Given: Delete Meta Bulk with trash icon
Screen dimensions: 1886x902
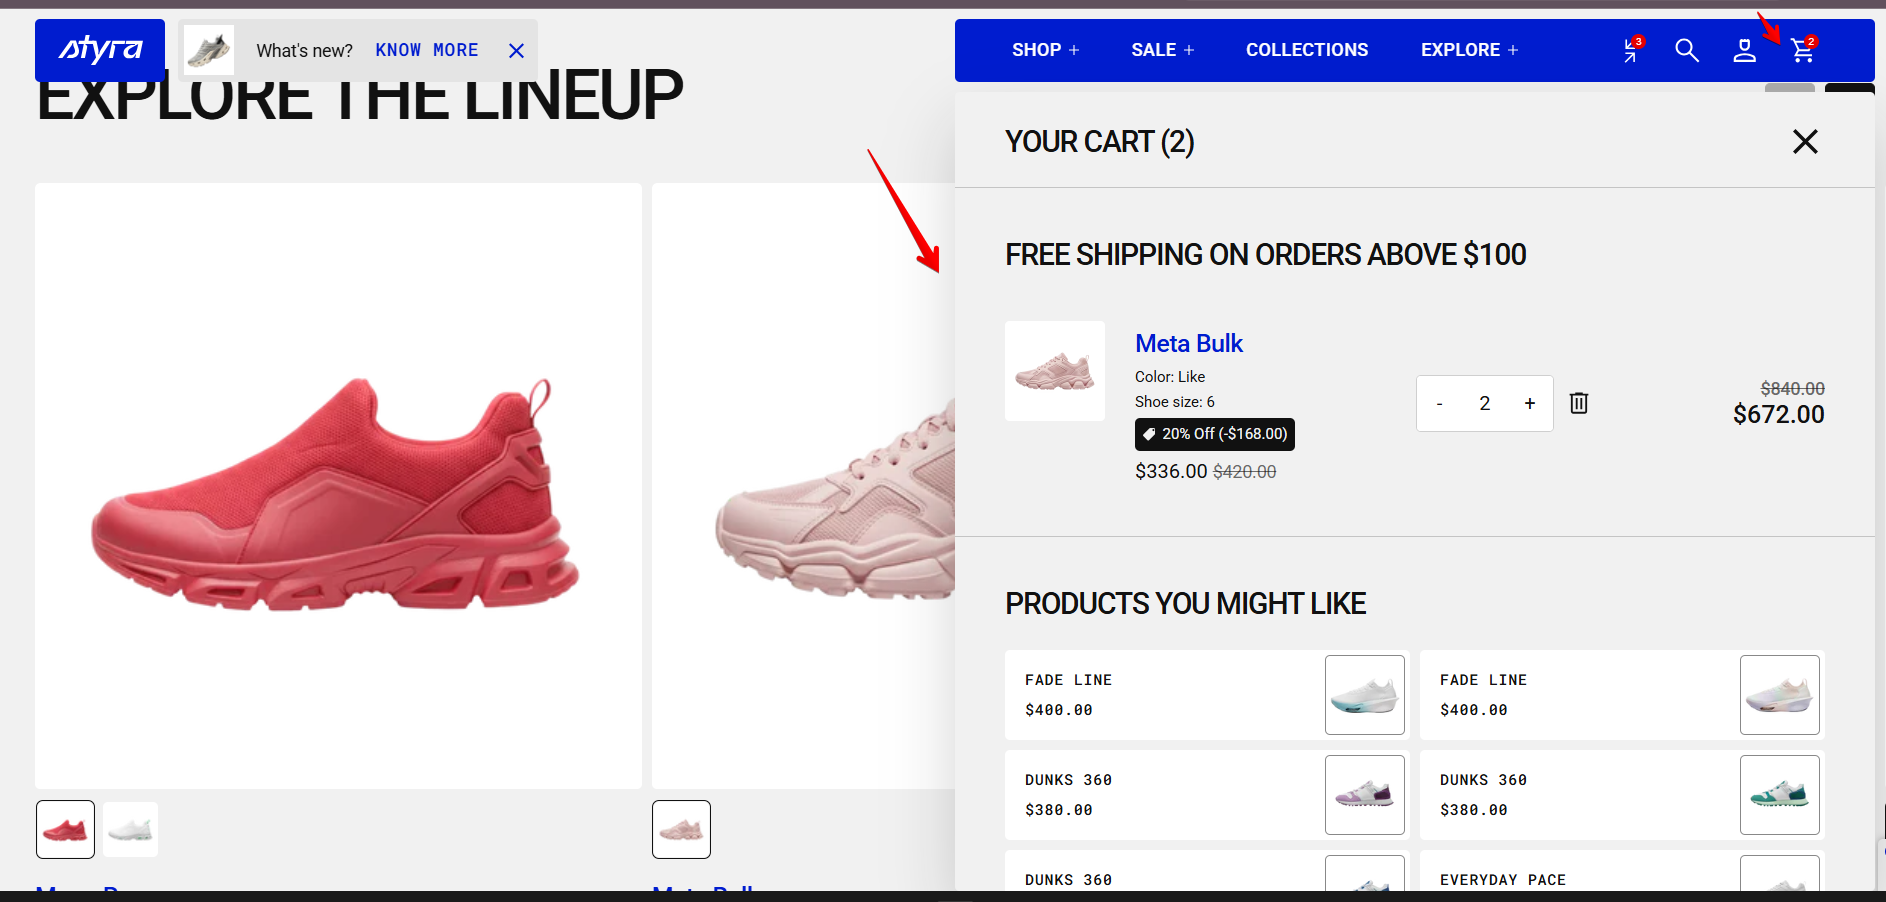Looking at the screenshot, I should point(1579,403).
